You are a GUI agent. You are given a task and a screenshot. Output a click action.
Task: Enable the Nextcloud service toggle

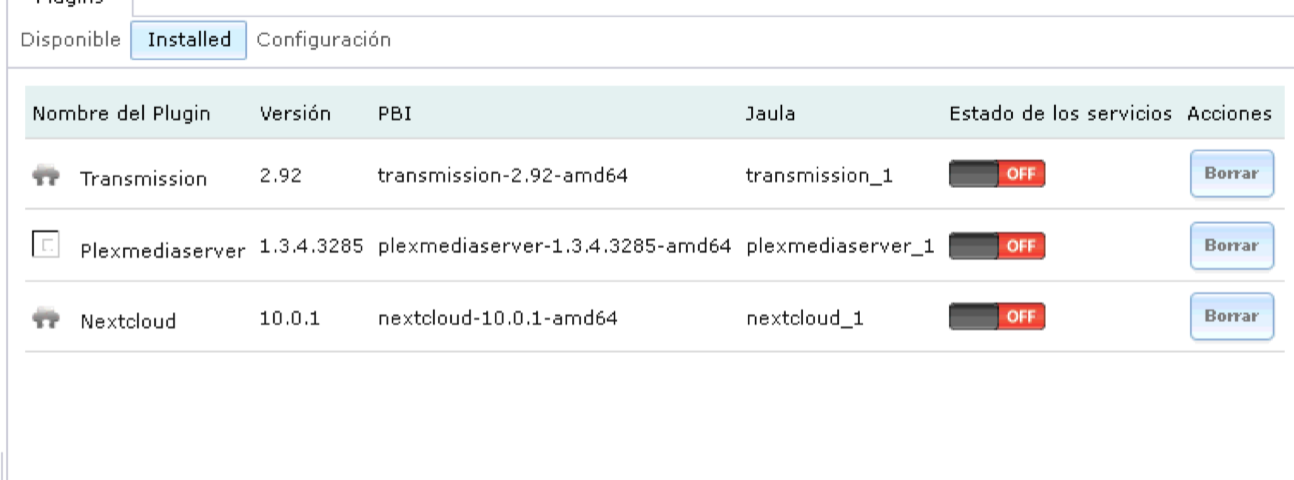tap(997, 316)
